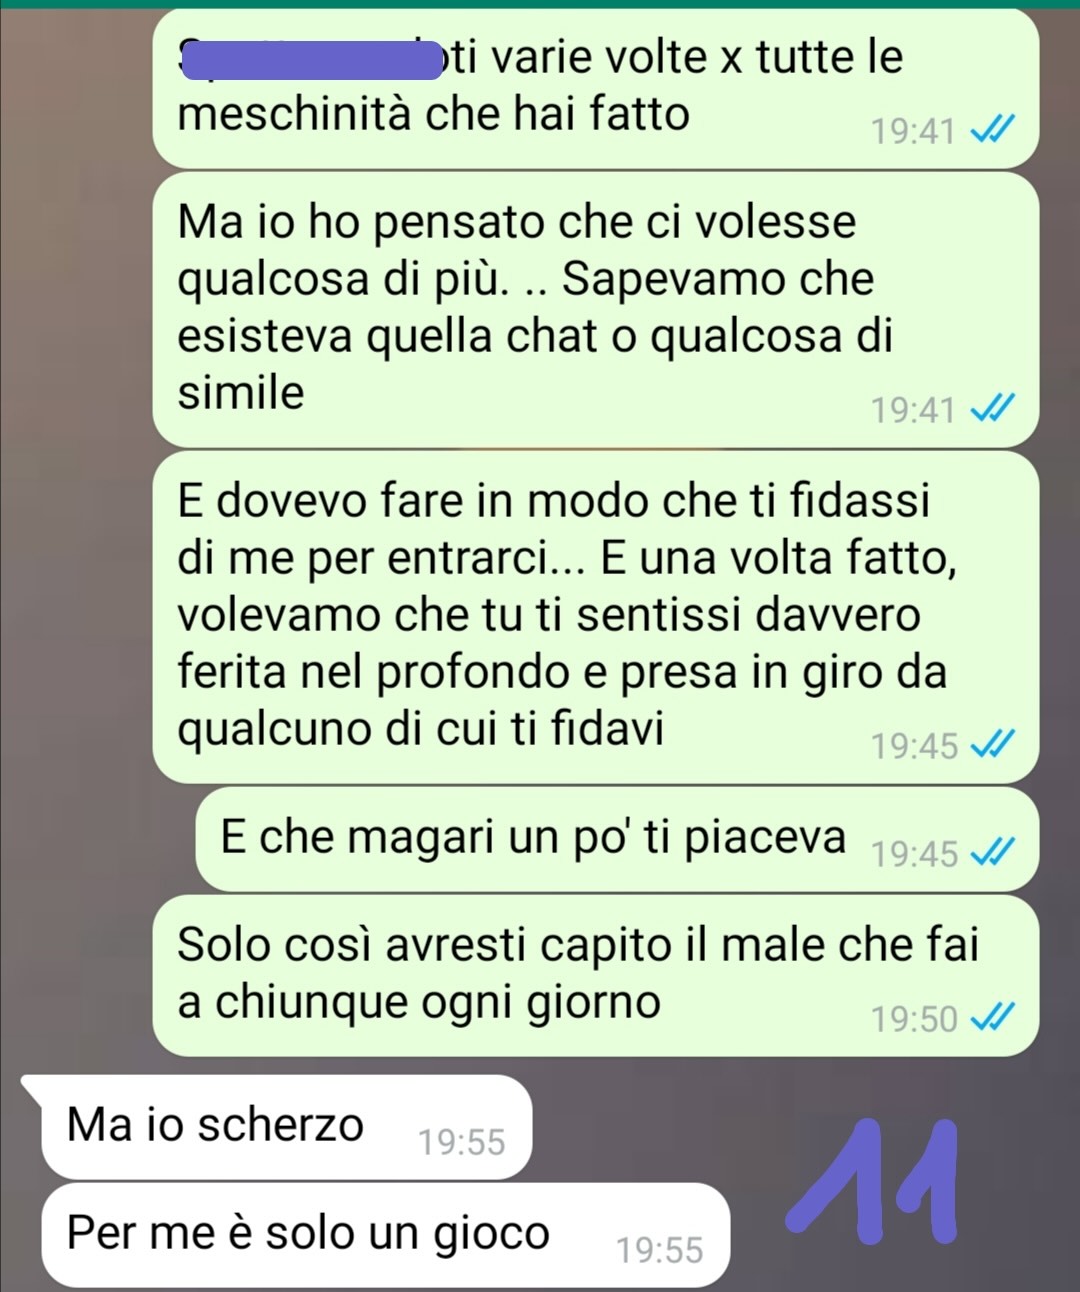Click the 19:41 timestamp on the 'simile' message
The height and width of the screenshot is (1292, 1080).
(x=913, y=410)
